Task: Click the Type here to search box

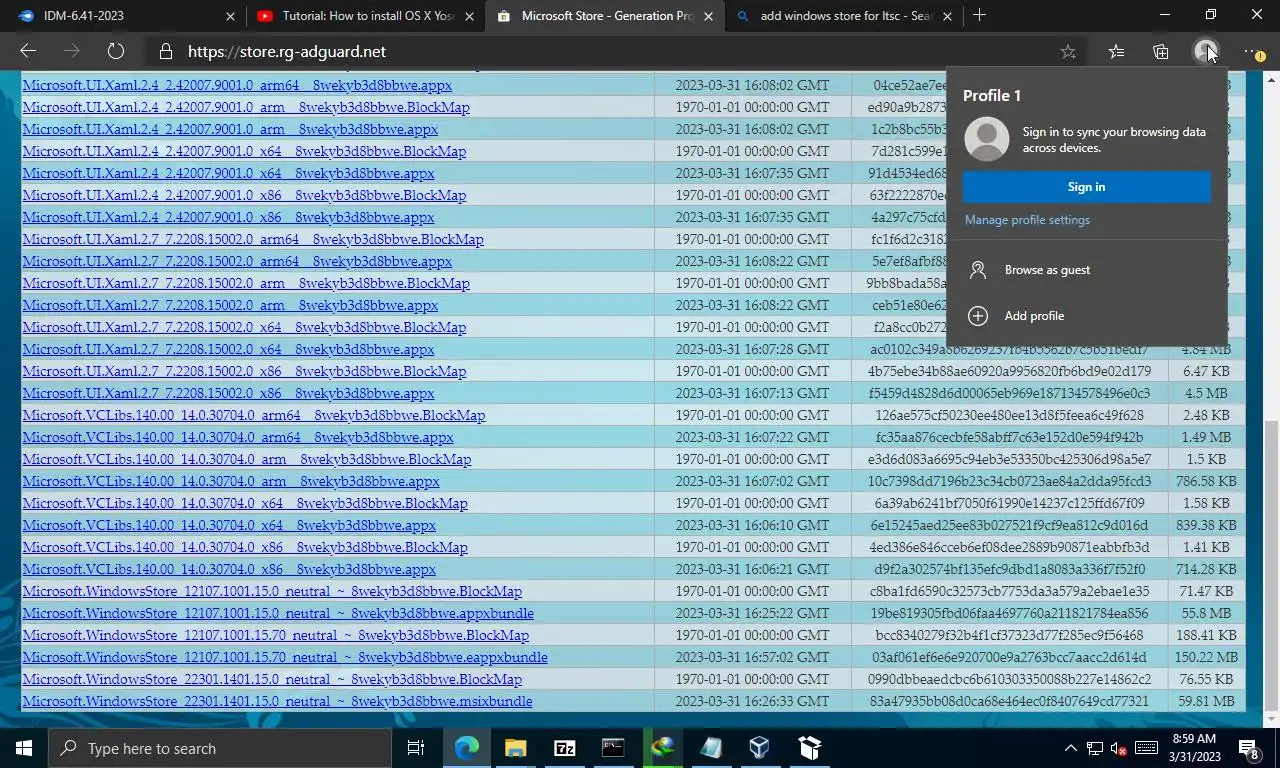Action: [220, 748]
